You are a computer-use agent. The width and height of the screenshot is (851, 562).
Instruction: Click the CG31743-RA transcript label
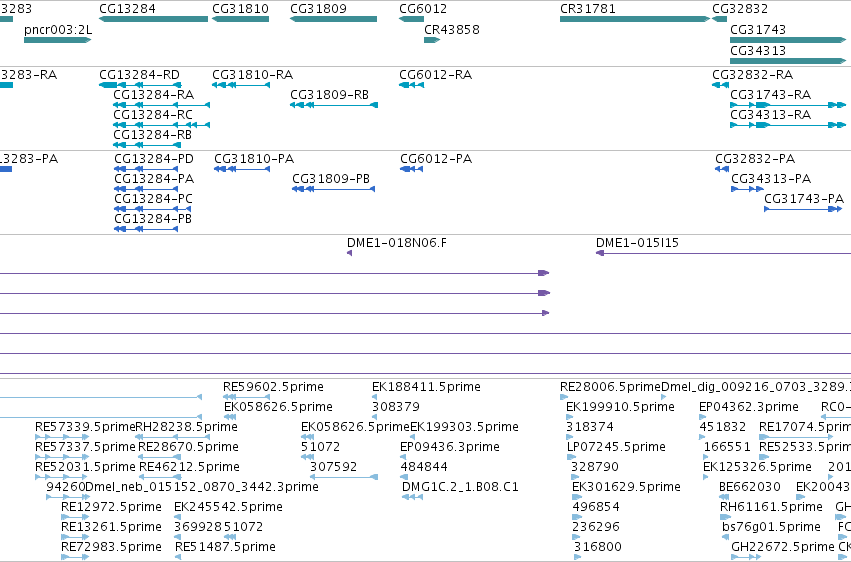(771, 94)
